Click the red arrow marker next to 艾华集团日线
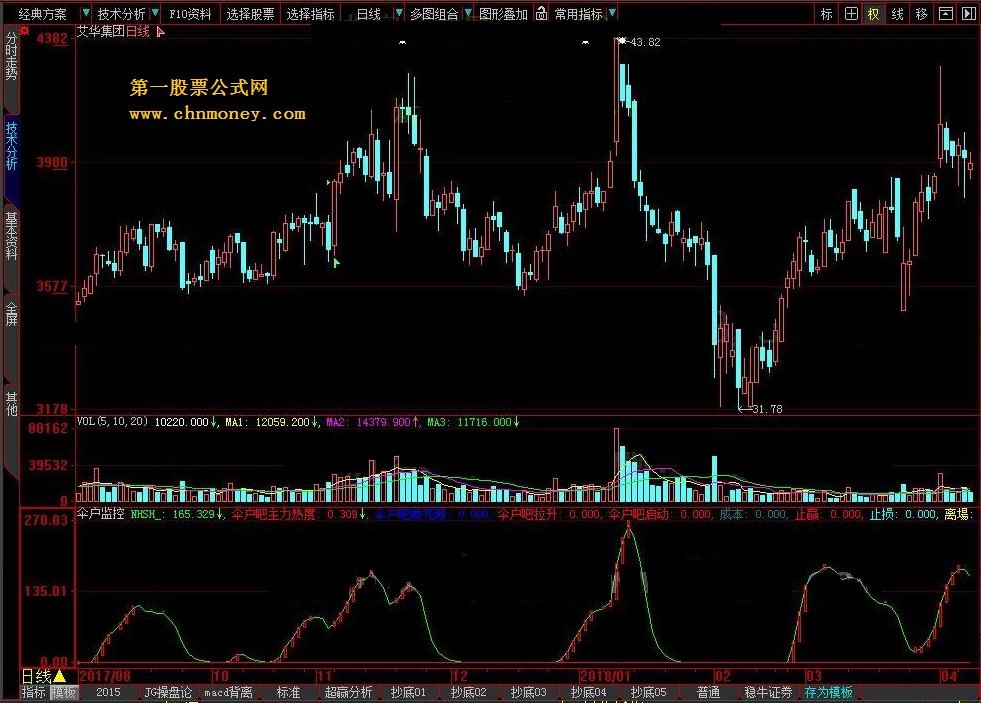This screenshot has width=981, height=703. 160,31
